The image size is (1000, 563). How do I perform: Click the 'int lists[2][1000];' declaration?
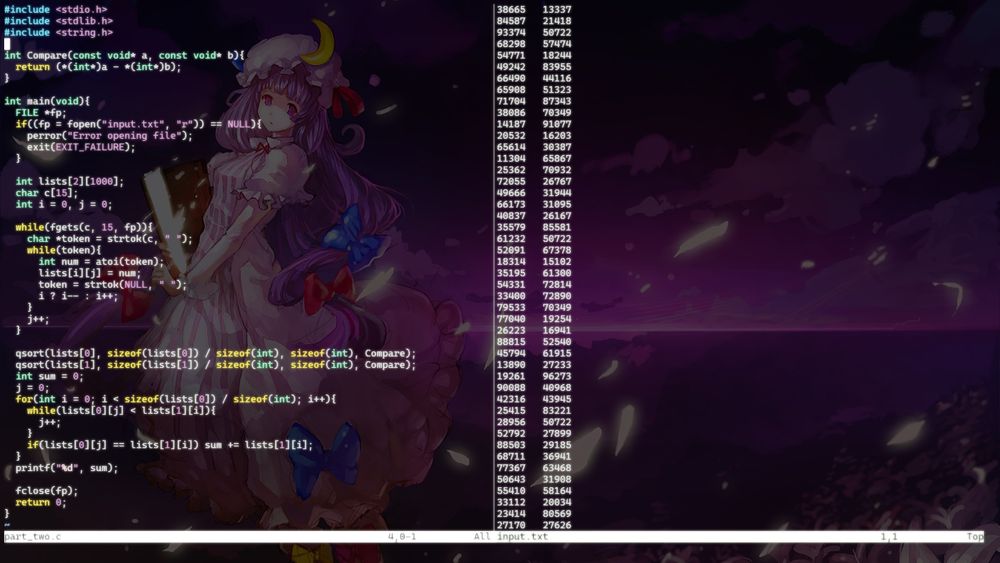[x=70, y=182]
